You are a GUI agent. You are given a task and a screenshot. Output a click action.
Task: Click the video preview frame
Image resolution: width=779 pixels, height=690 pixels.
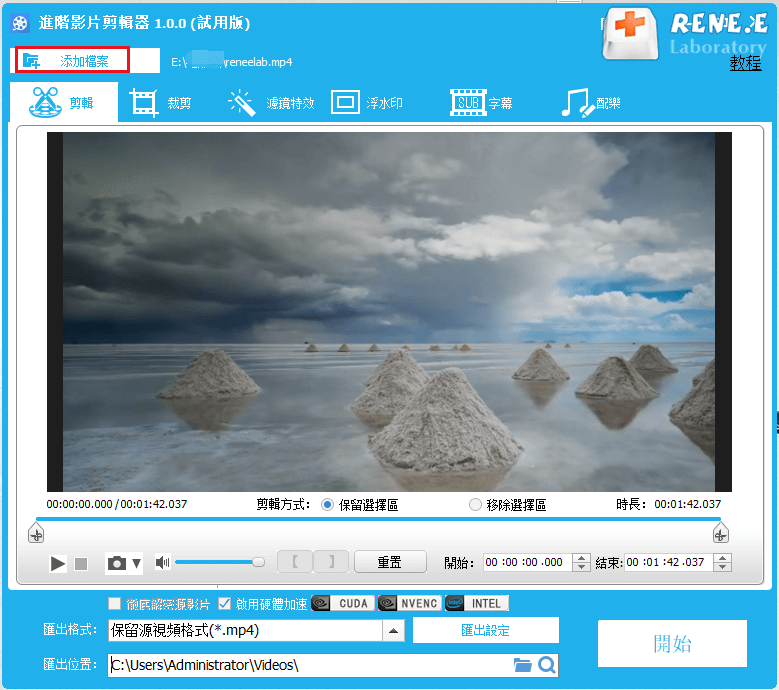tap(390, 312)
